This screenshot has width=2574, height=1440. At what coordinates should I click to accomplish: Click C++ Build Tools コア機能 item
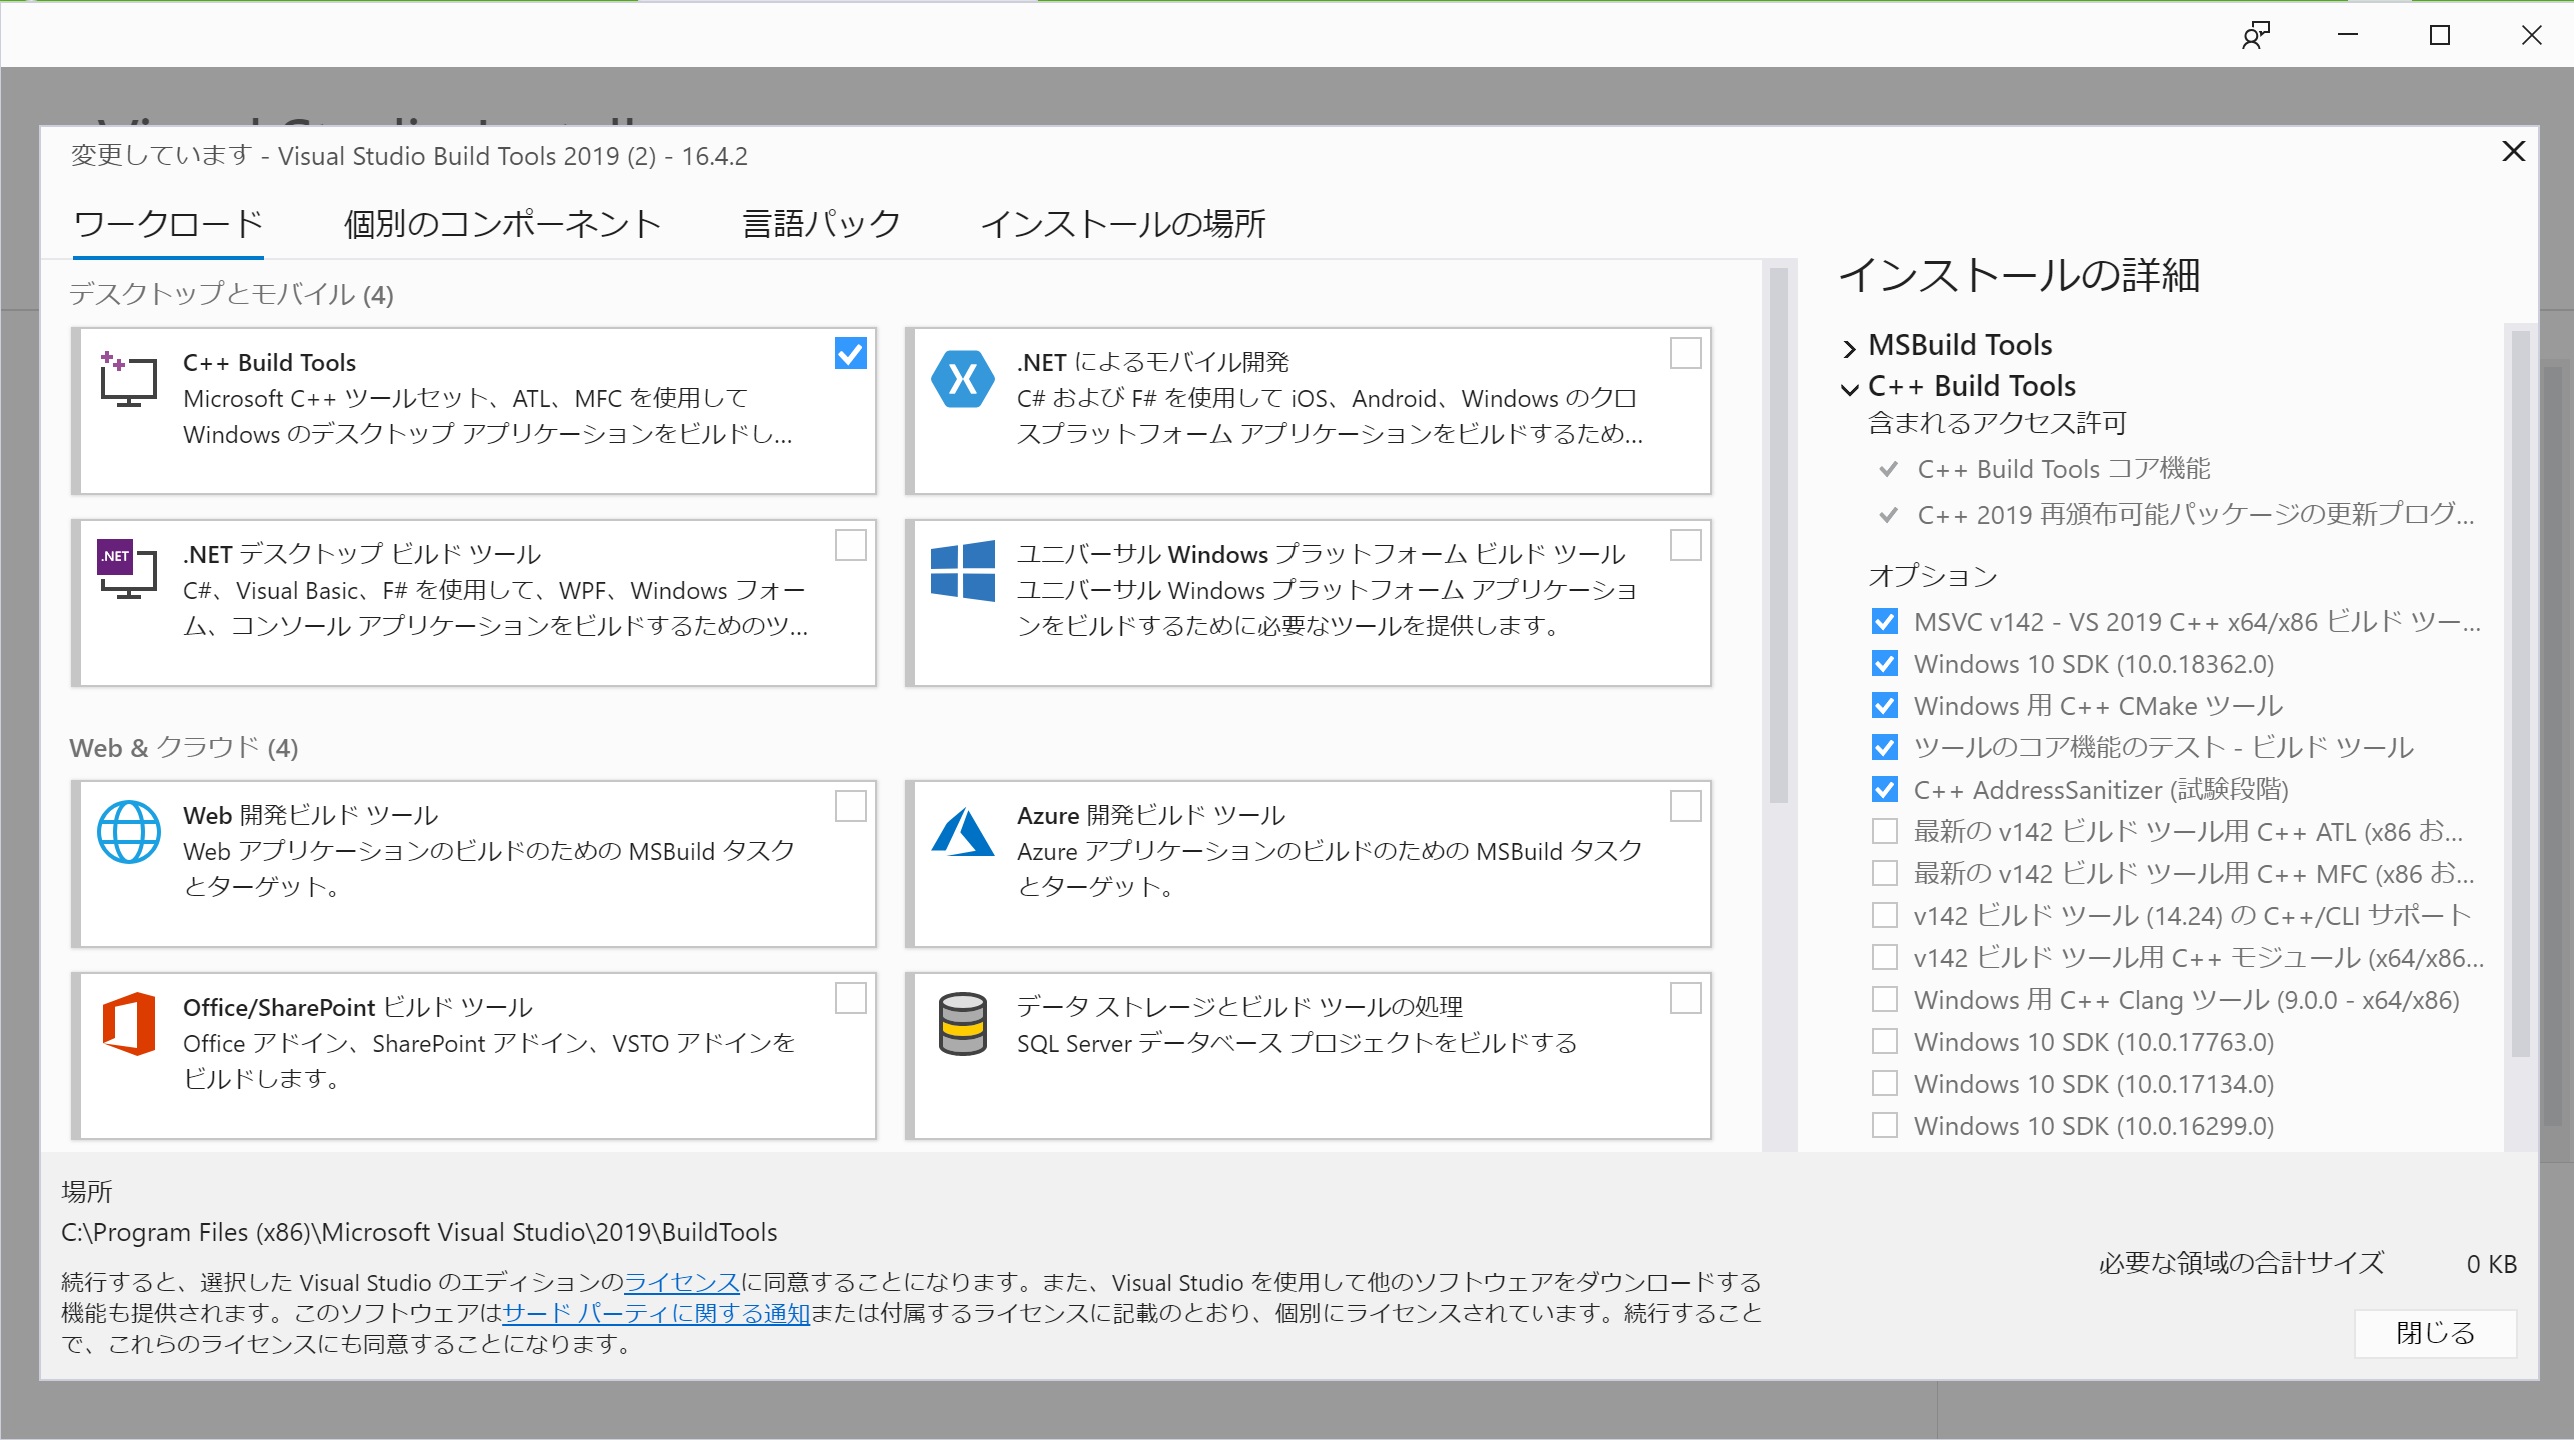point(2063,469)
